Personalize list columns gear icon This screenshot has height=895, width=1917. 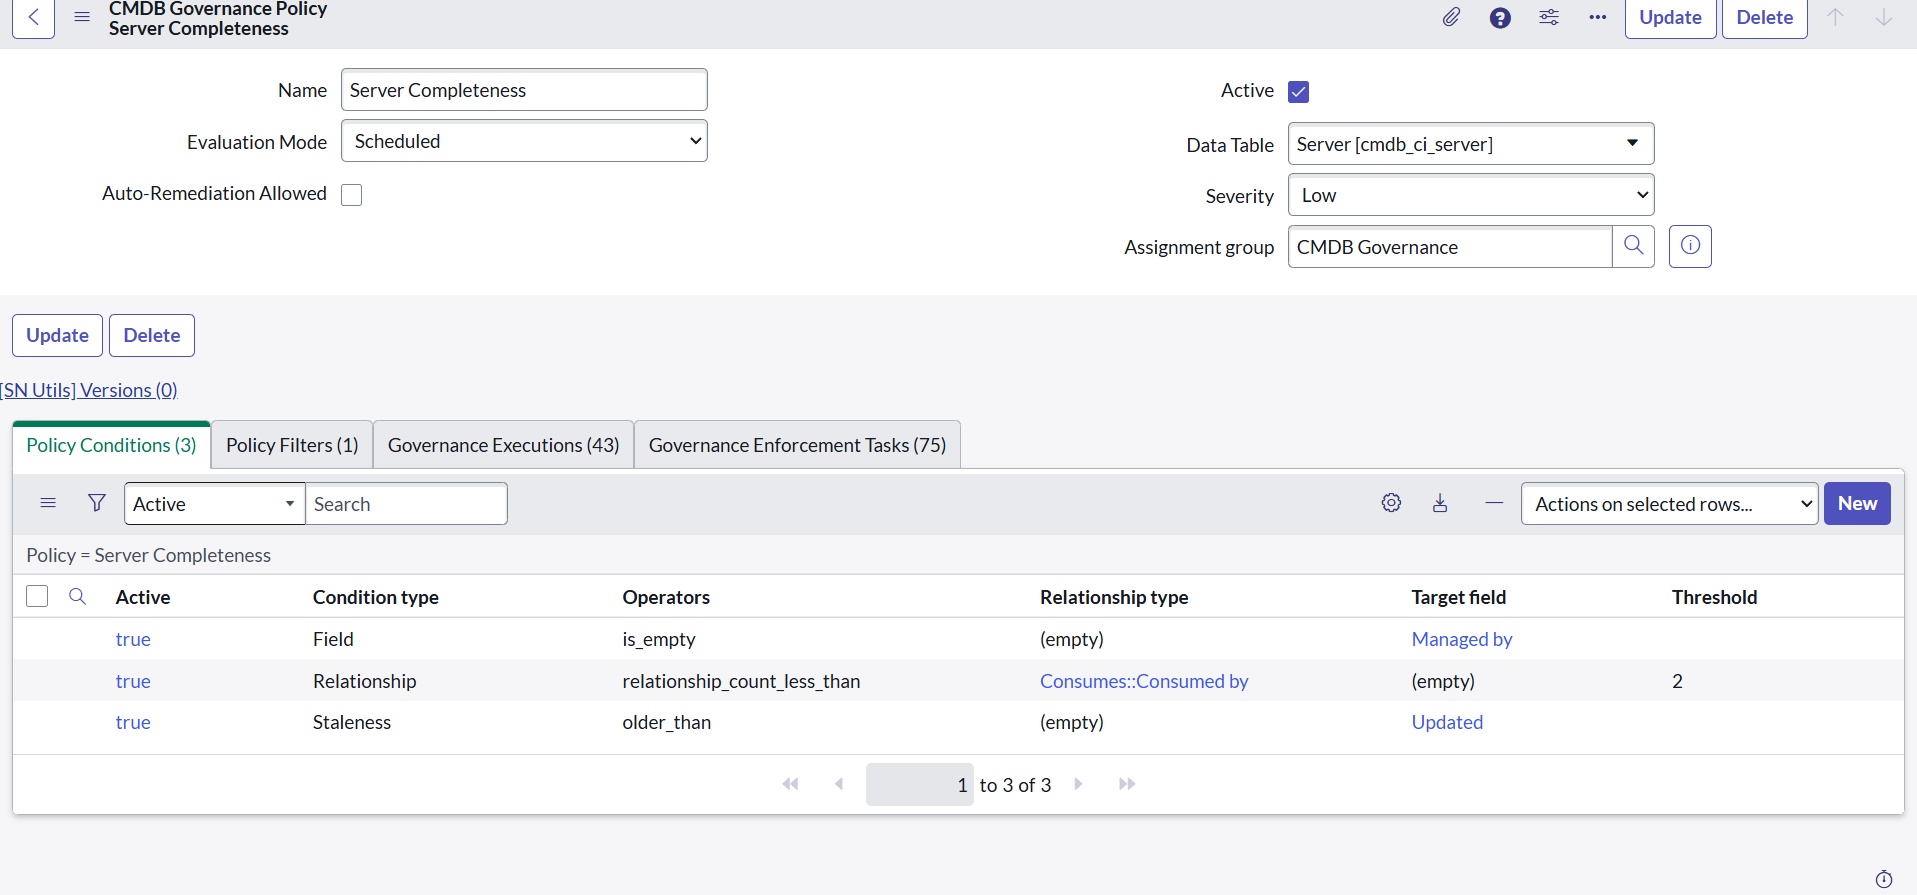coord(1391,503)
